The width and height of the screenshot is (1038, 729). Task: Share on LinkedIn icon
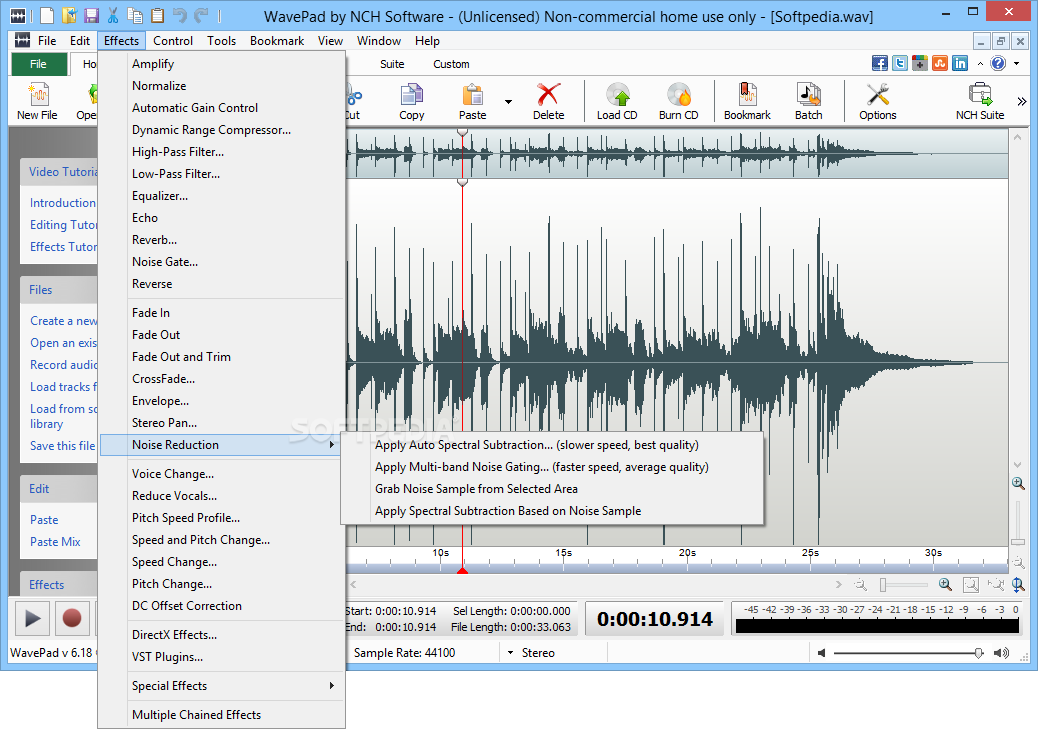(x=960, y=64)
